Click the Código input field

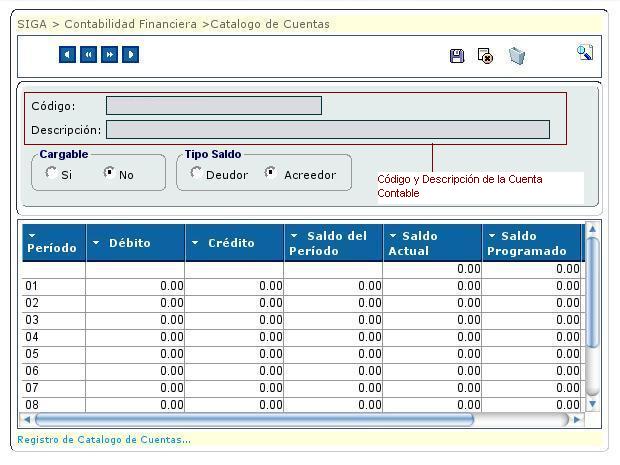[214, 106]
